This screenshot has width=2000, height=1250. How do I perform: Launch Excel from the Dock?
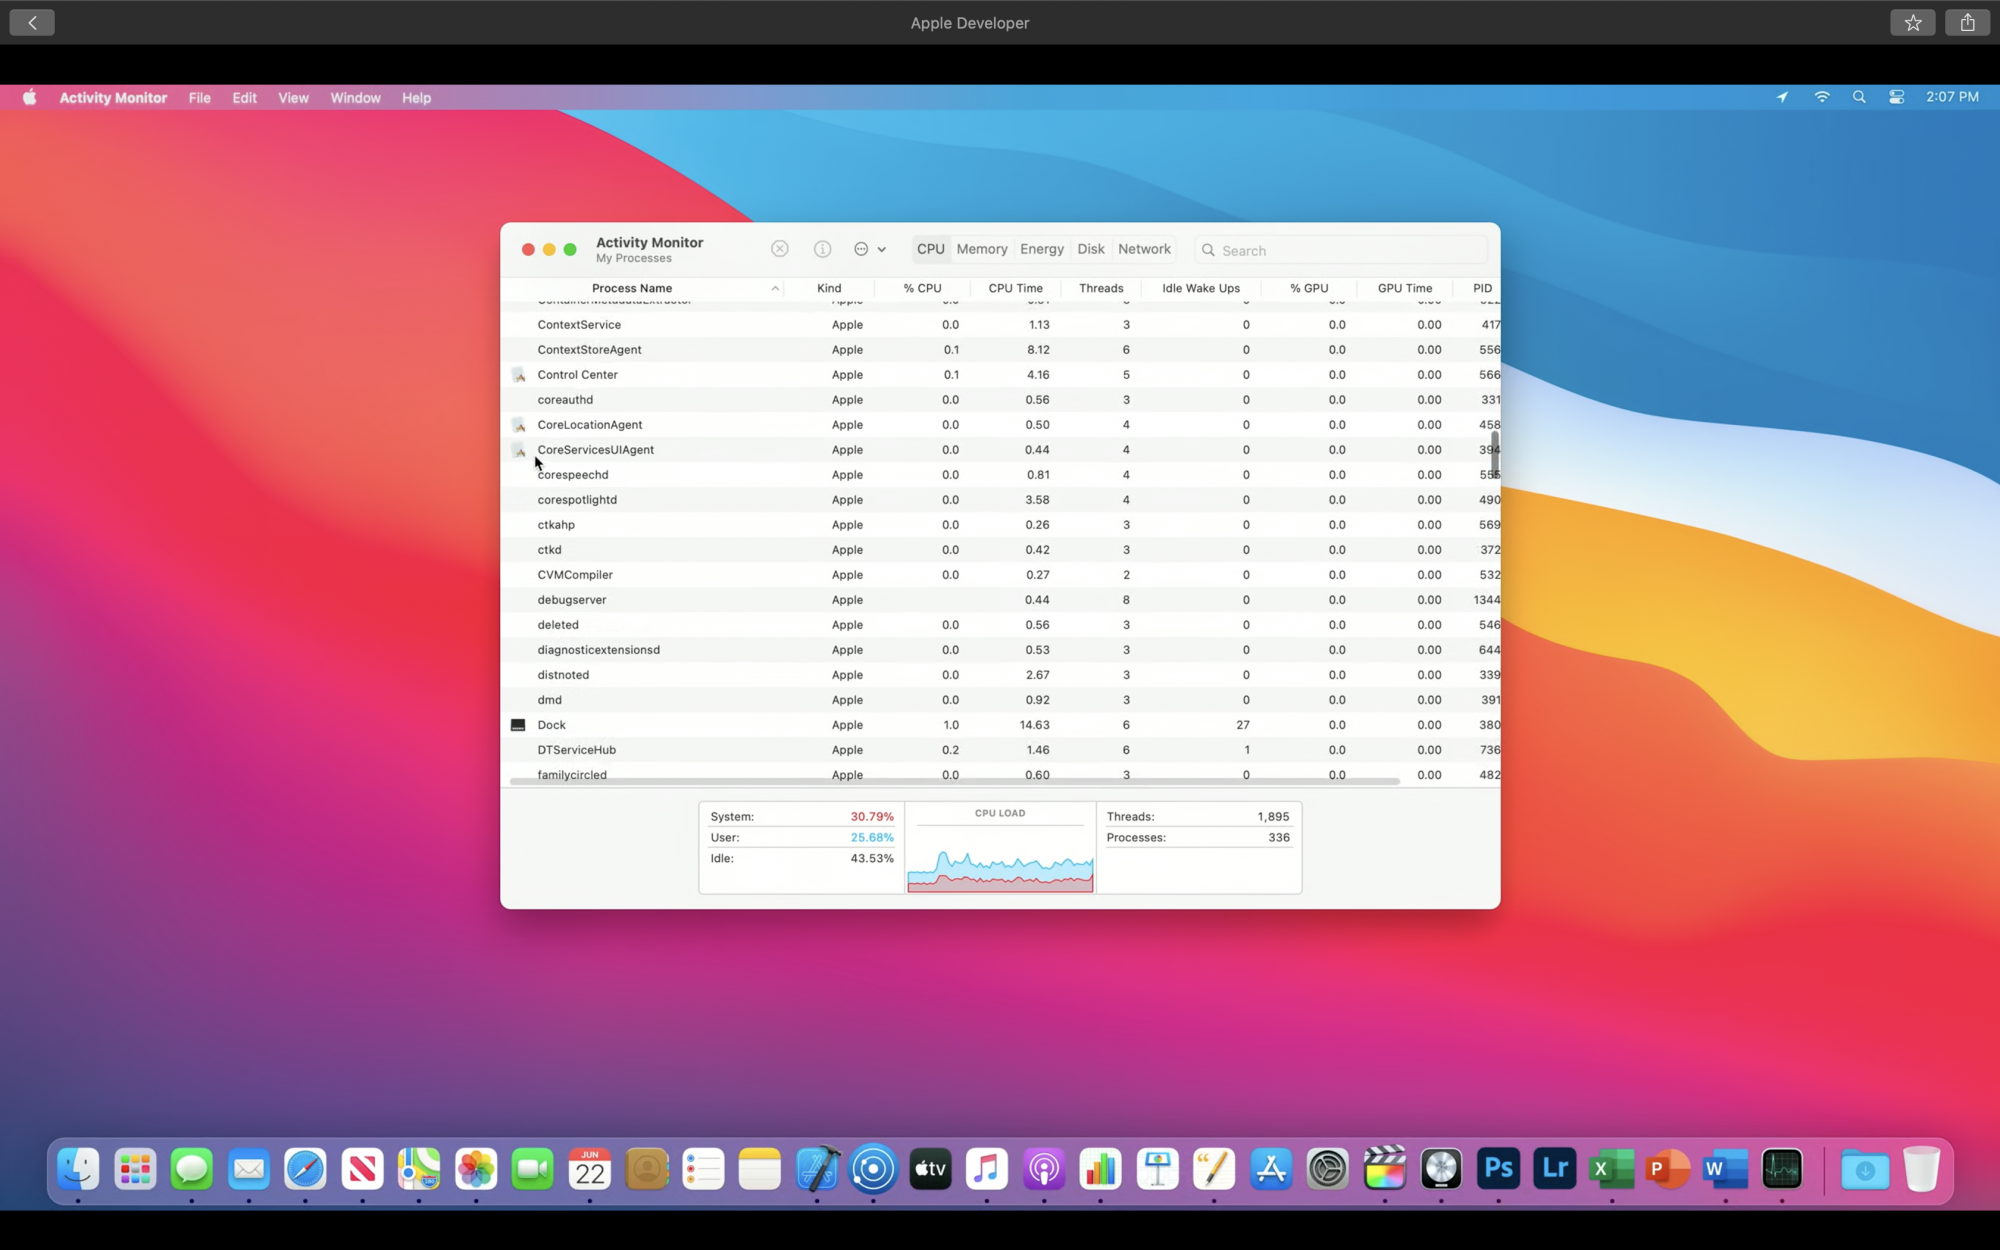point(1612,1169)
